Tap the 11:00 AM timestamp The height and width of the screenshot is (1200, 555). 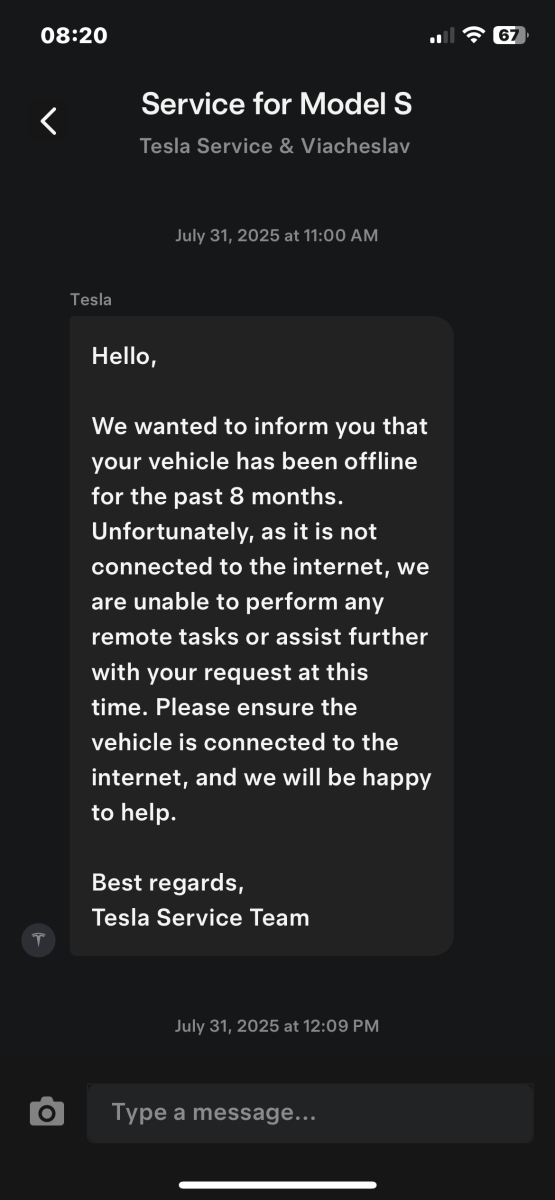coord(277,236)
